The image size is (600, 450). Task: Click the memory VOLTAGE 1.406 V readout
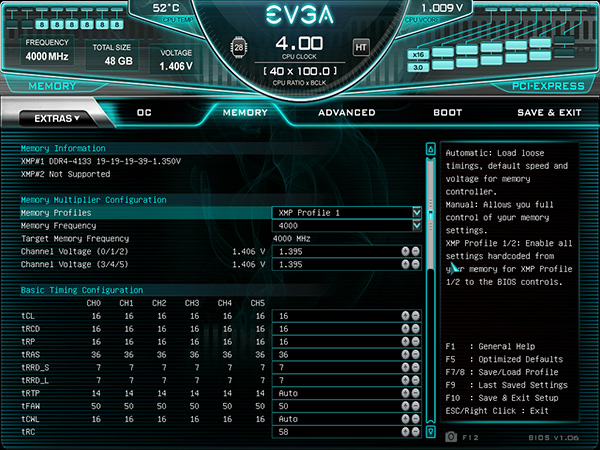[176, 60]
